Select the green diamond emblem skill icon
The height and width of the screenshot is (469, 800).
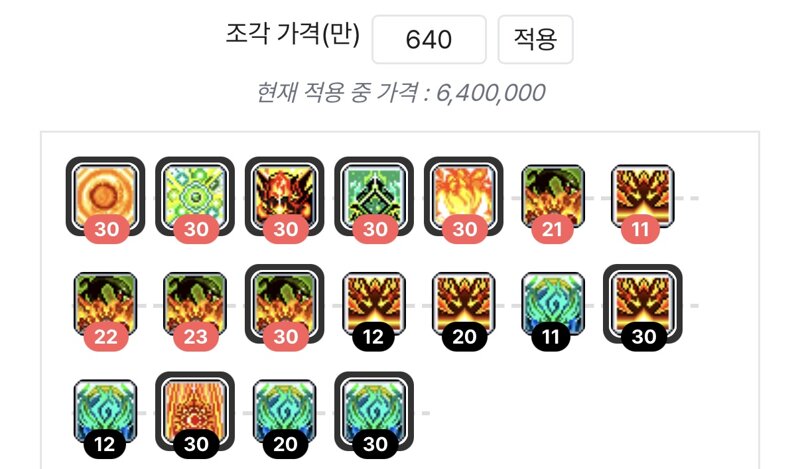pos(374,196)
